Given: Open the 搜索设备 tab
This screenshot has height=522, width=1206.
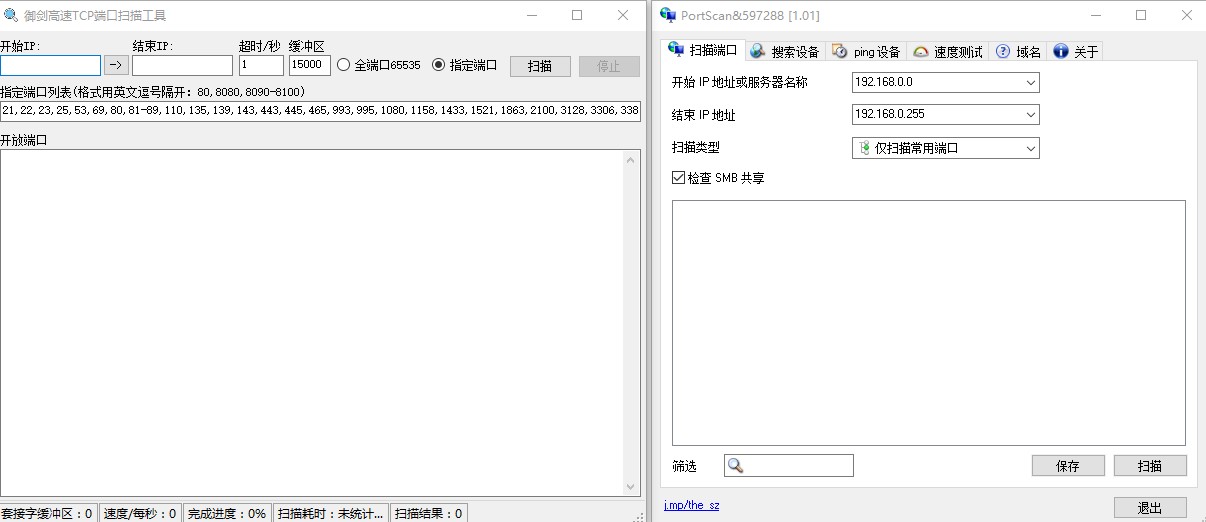Looking at the screenshot, I should coord(785,52).
